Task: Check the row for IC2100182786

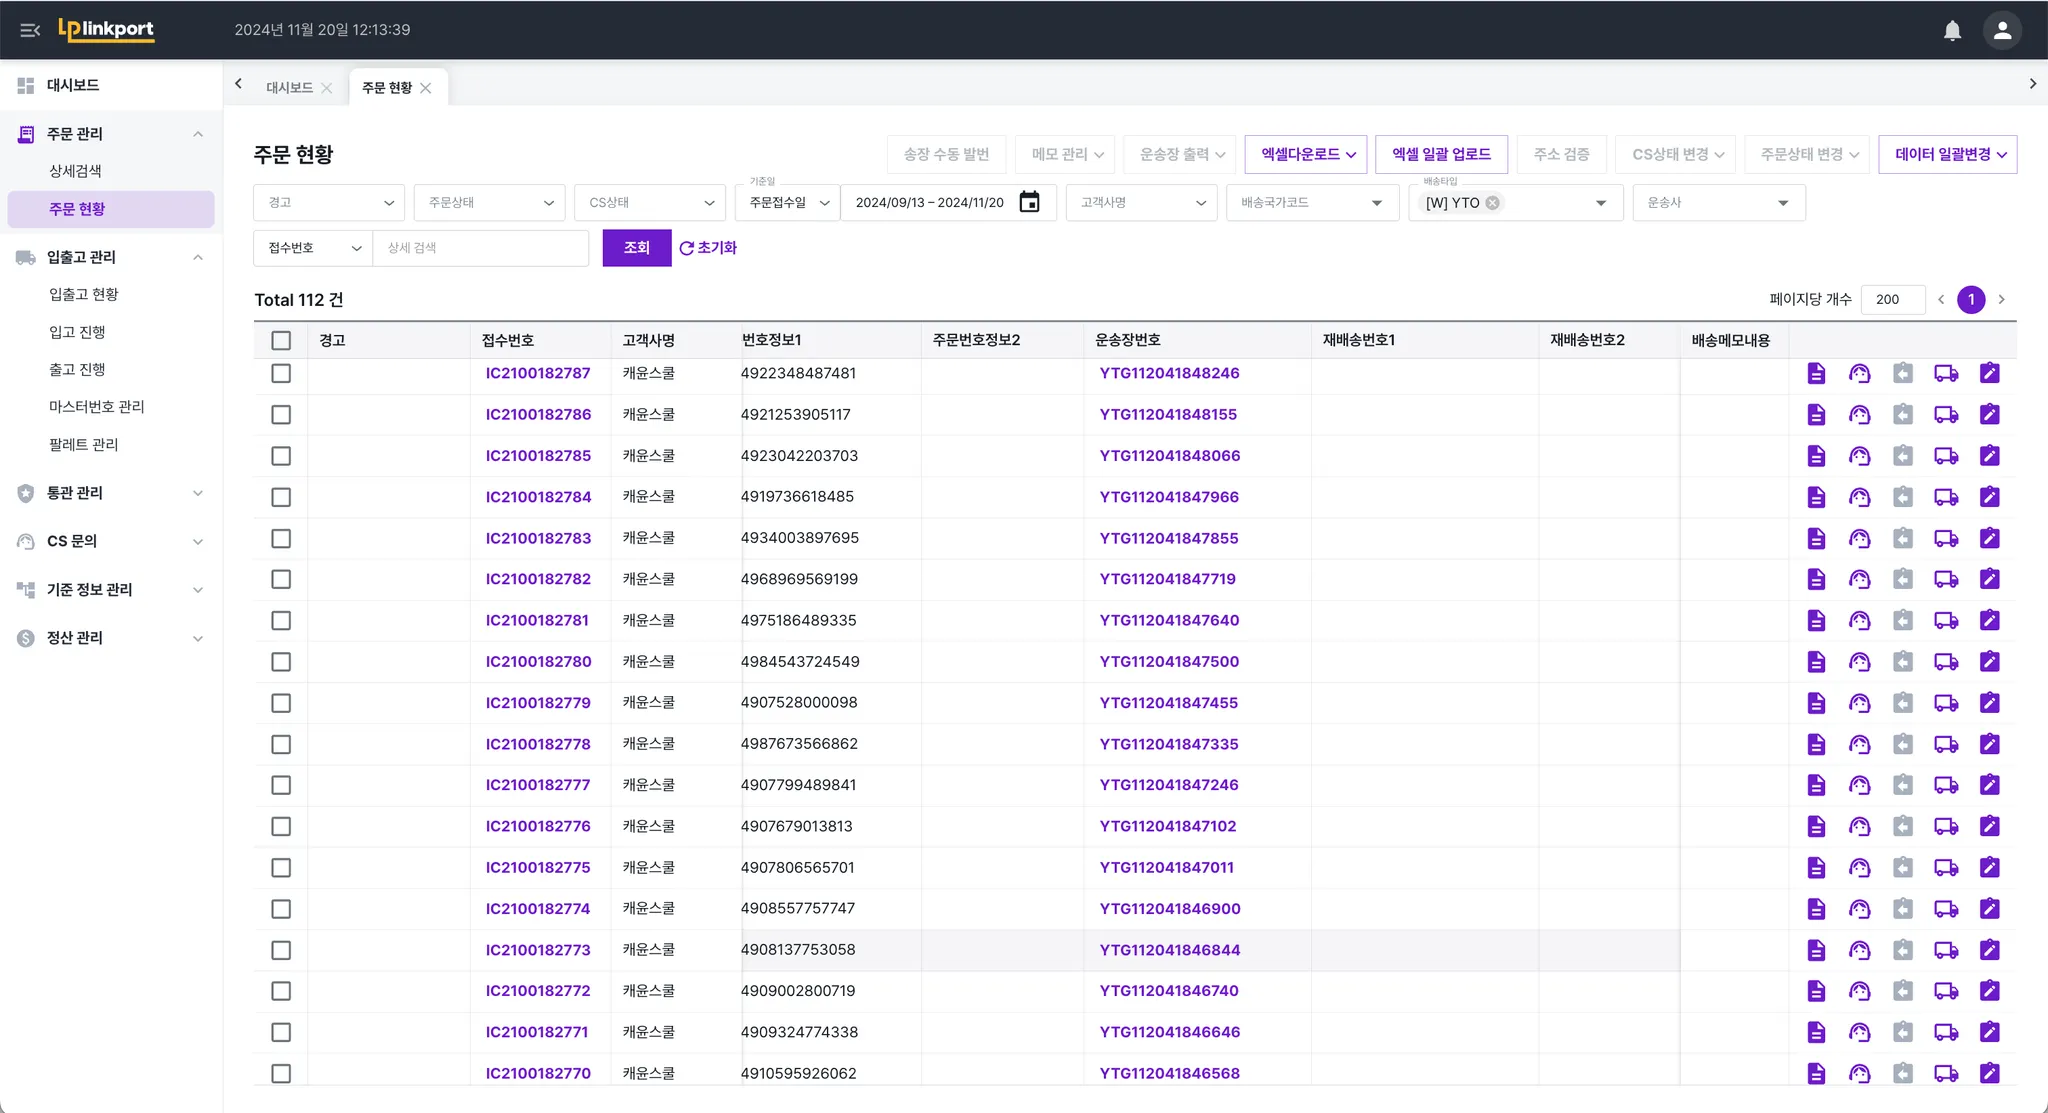Action: pos(281,414)
